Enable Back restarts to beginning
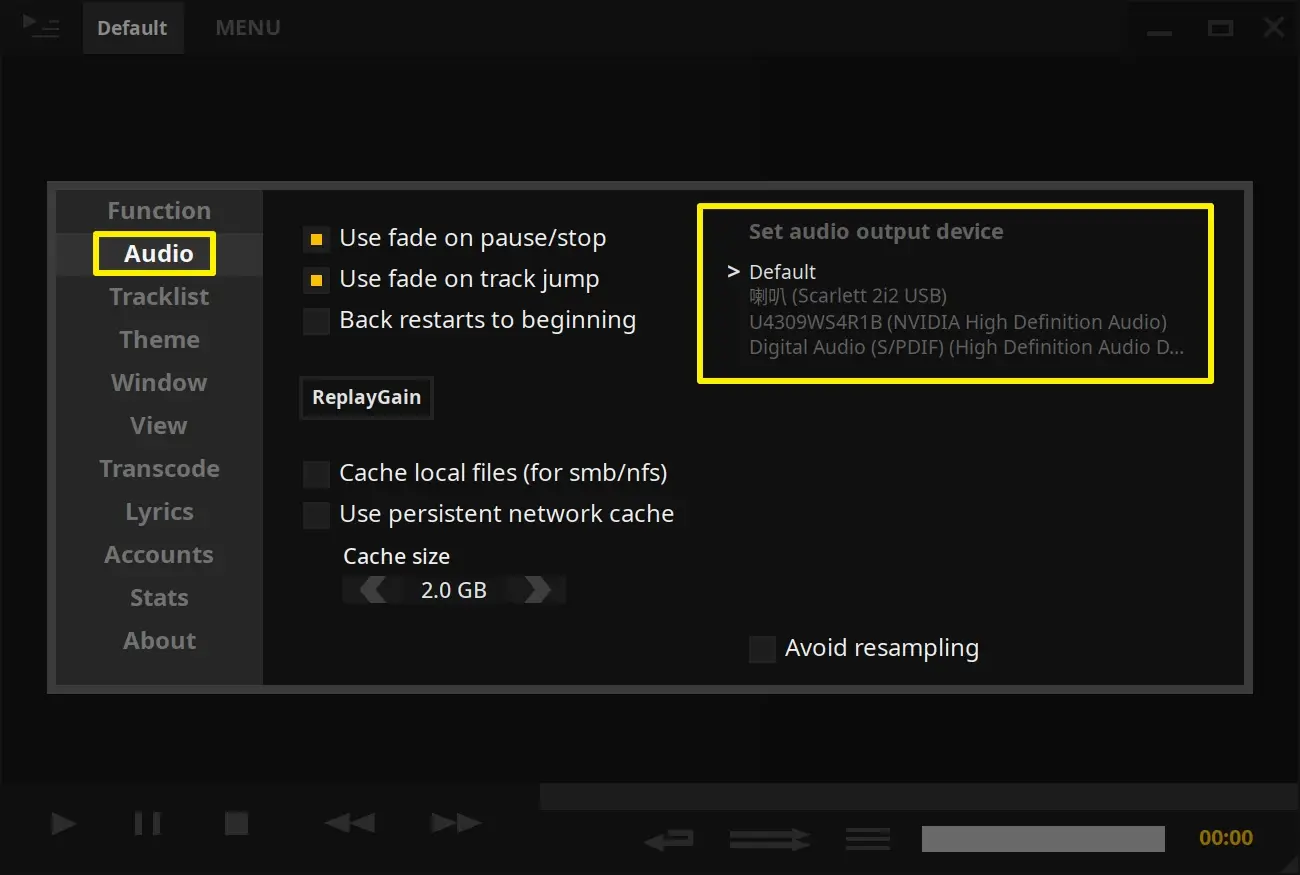This screenshot has height=875, width=1300. [316, 321]
